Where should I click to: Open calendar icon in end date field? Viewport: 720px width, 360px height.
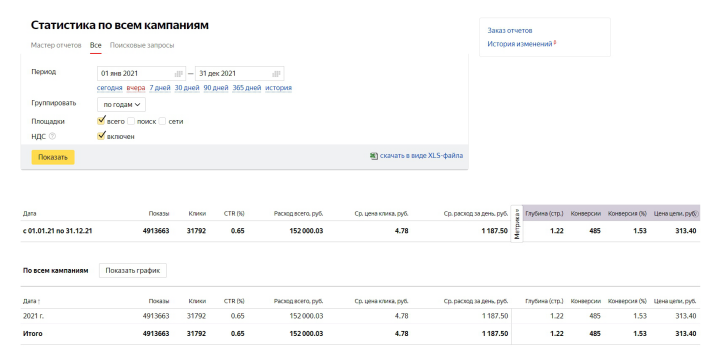tap(276, 73)
